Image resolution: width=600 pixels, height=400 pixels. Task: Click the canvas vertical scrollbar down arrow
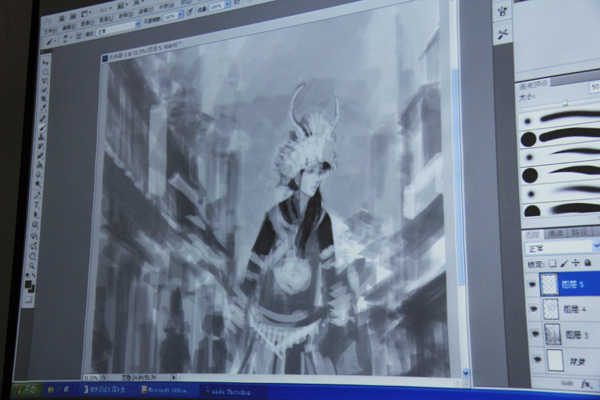point(465,372)
